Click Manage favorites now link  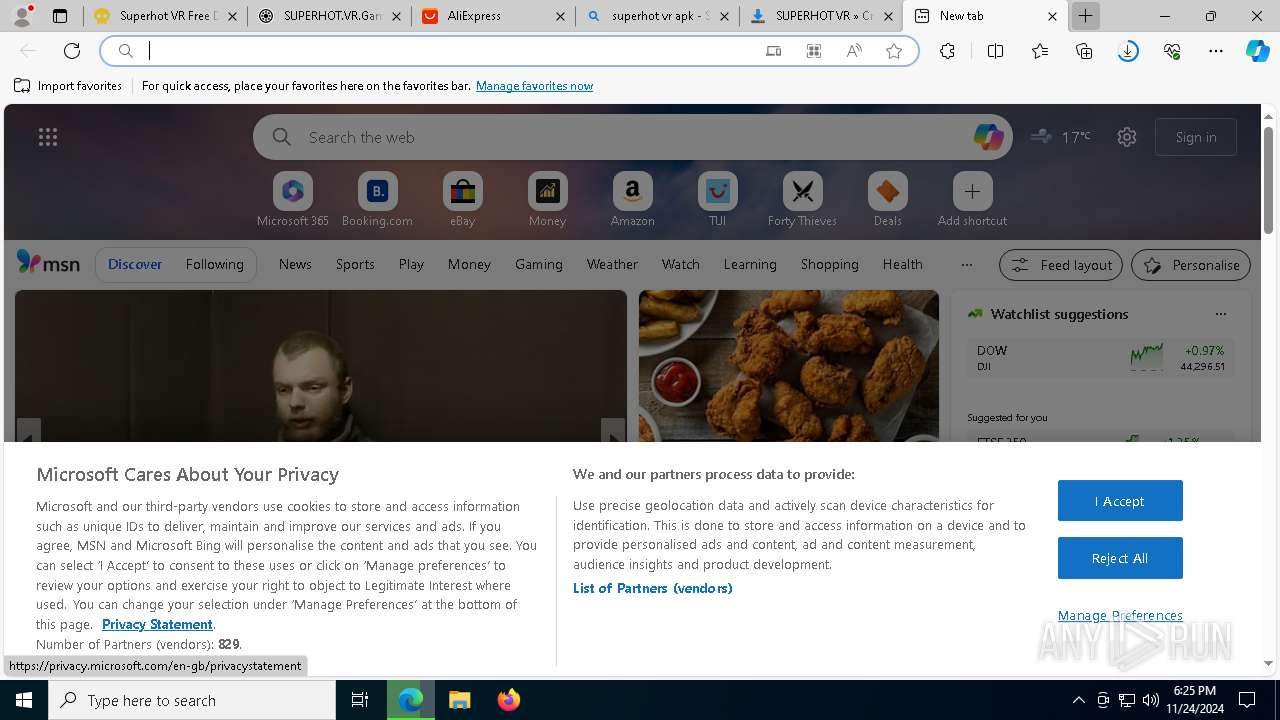pos(534,86)
